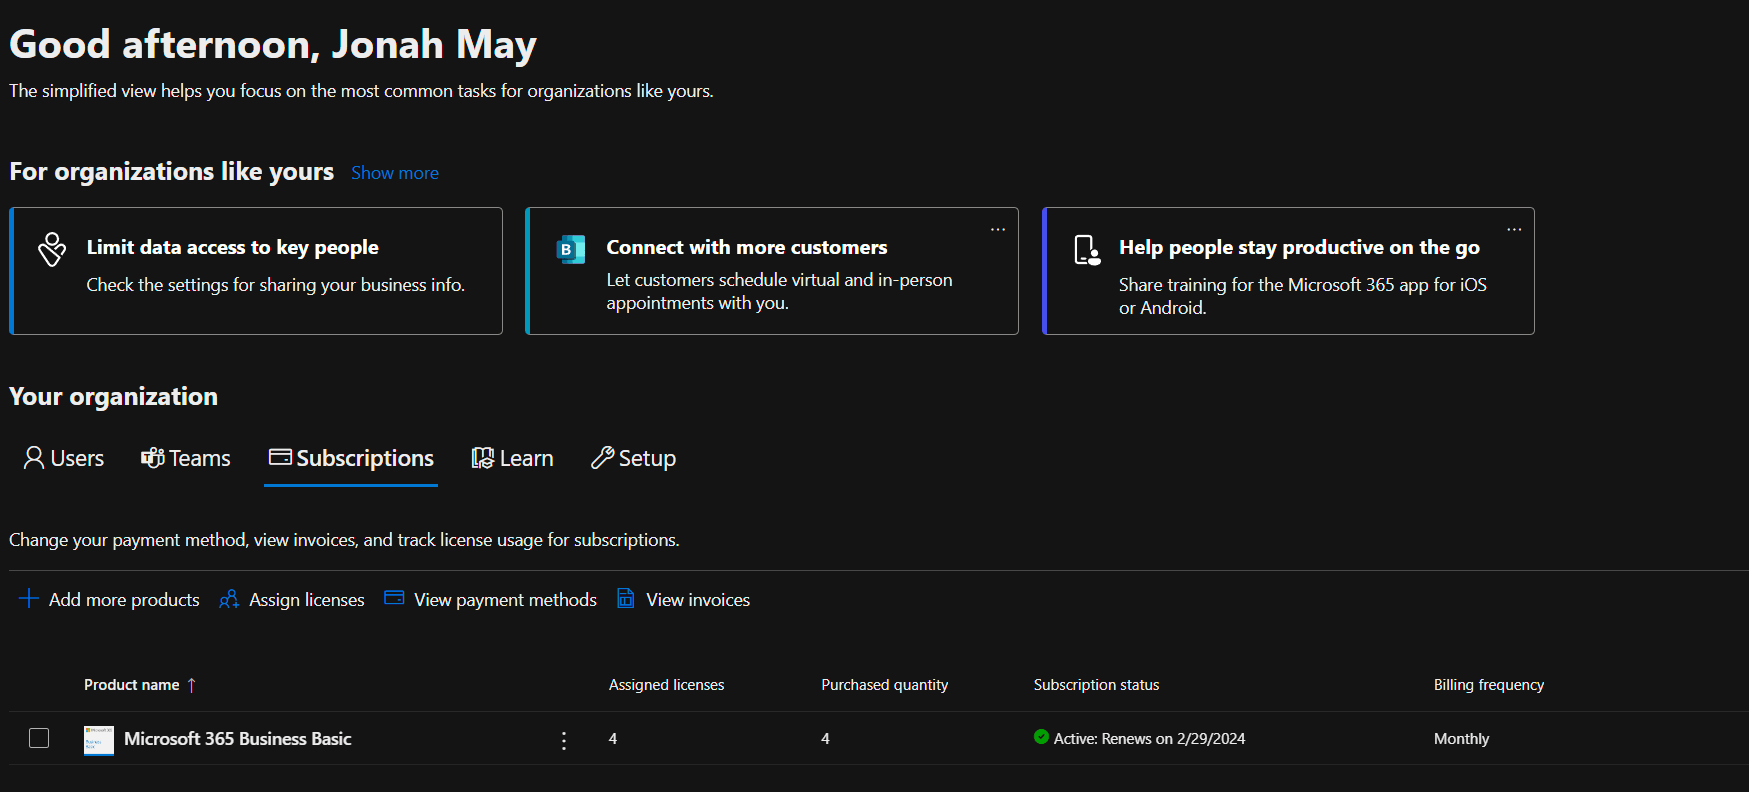Click the Monthly billing frequency cell

1461,739
